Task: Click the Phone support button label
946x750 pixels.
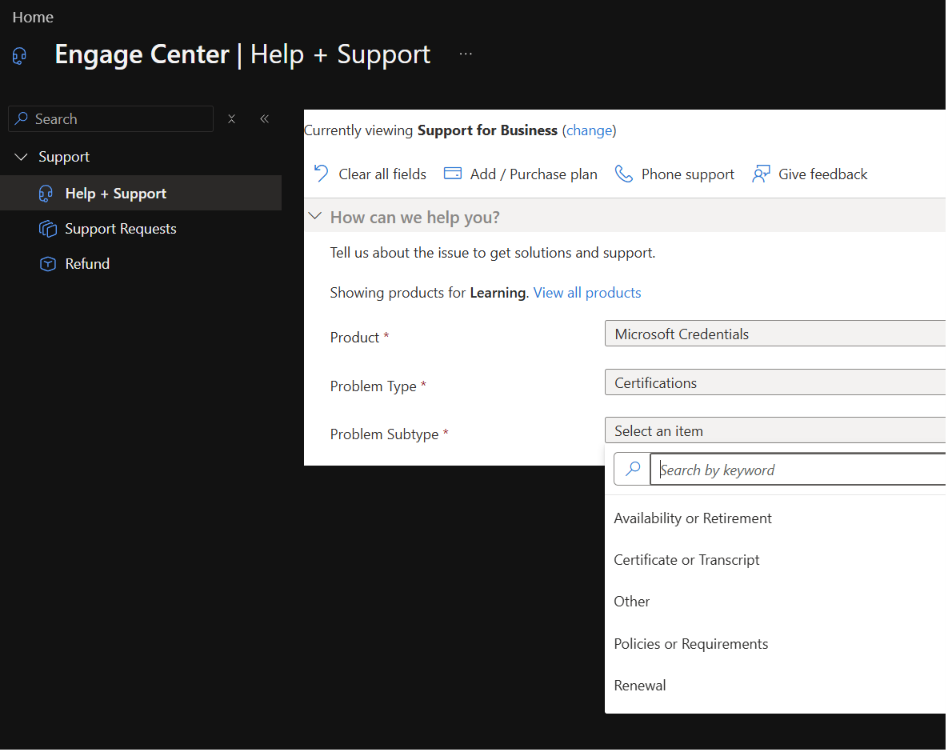Action: pos(688,174)
